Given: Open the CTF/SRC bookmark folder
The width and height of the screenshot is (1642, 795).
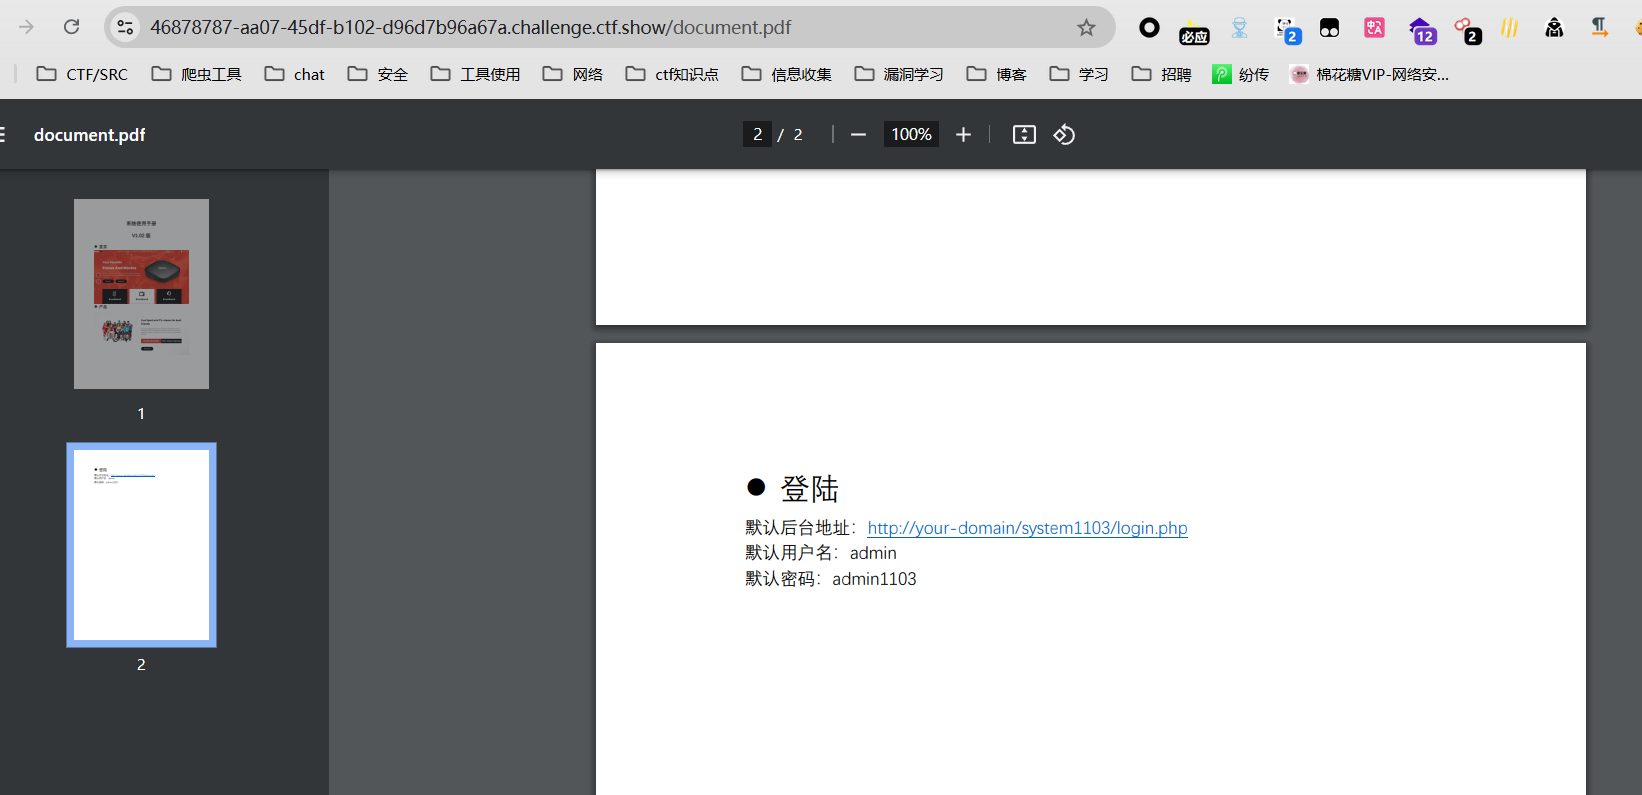Looking at the screenshot, I should pyautogui.click(x=82, y=74).
